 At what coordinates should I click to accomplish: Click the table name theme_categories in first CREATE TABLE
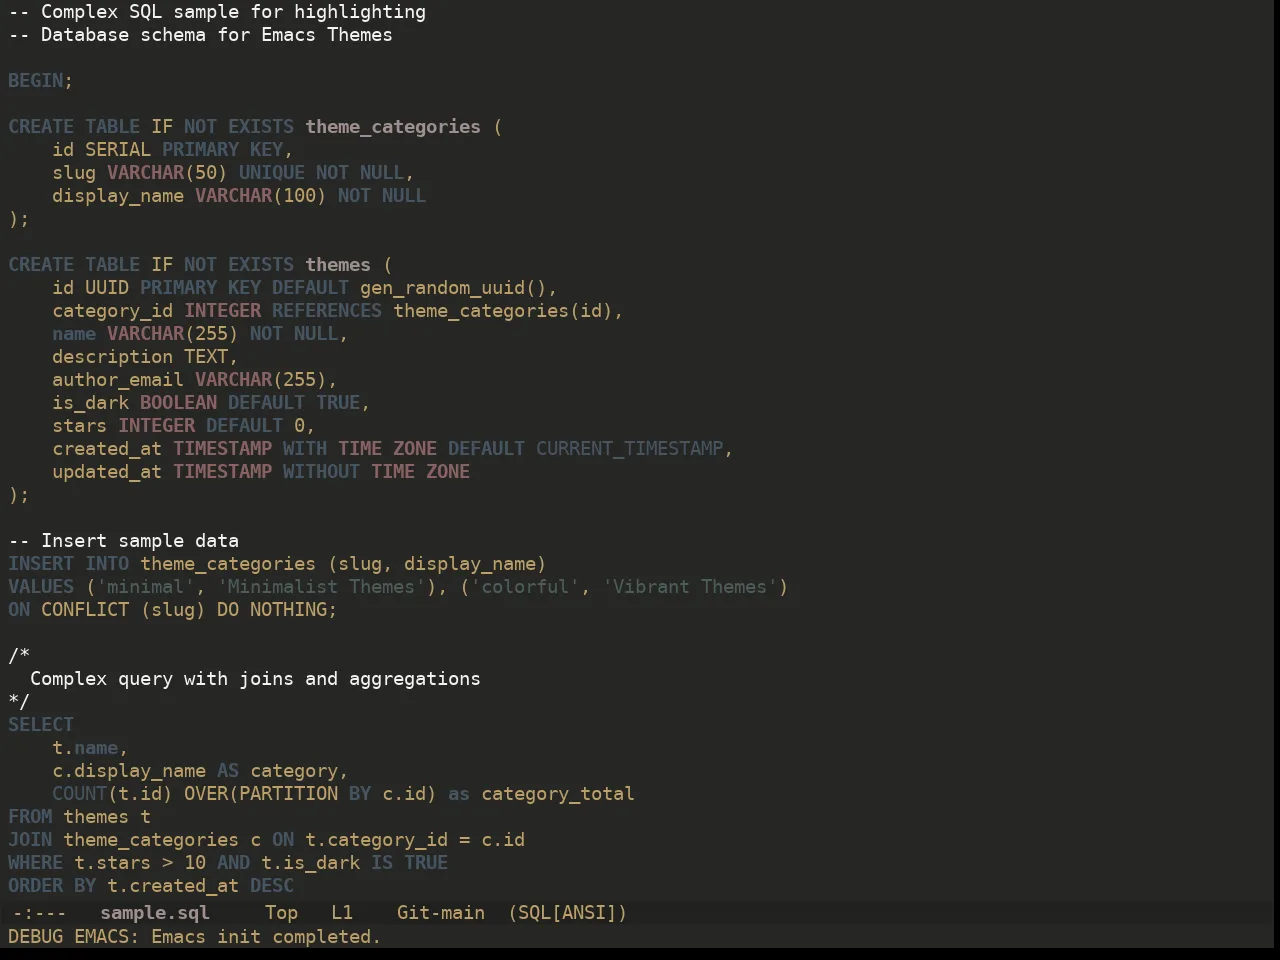[x=393, y=126]
